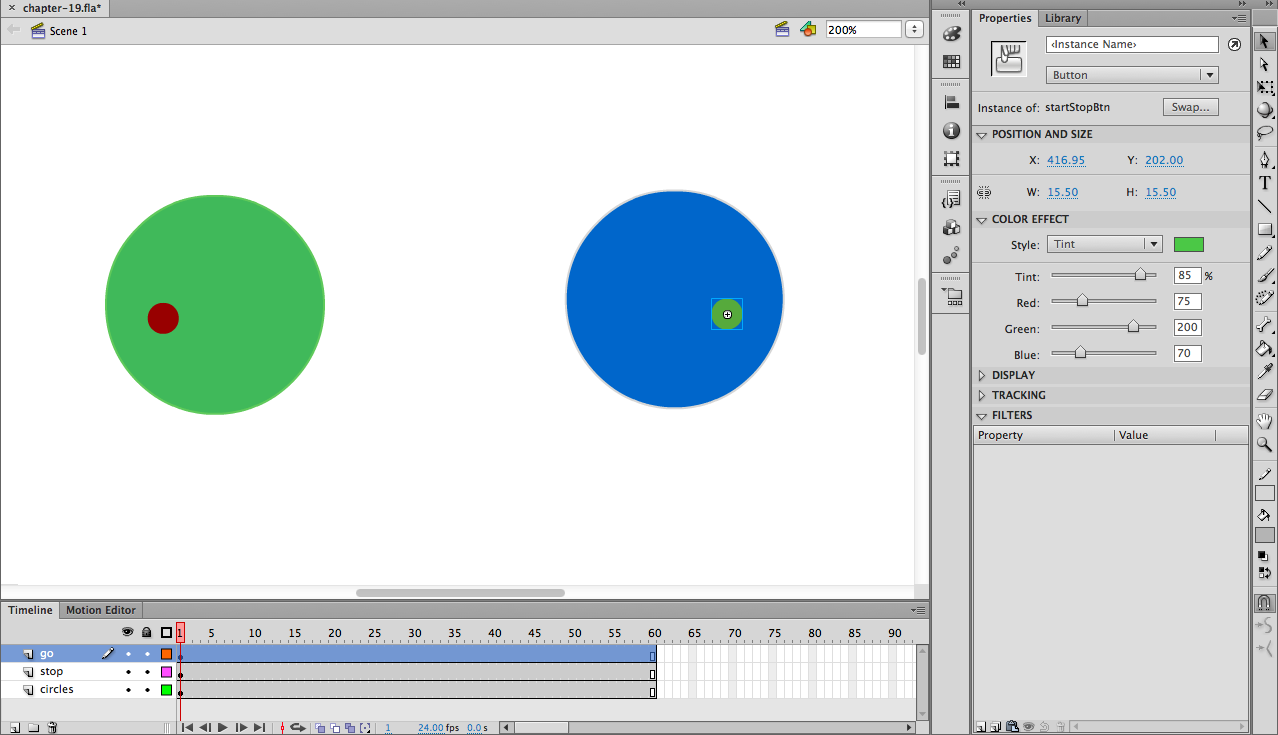Click the Swap... button
Viewport: 1278px width, 735px height.
[x=1190, y=107]
